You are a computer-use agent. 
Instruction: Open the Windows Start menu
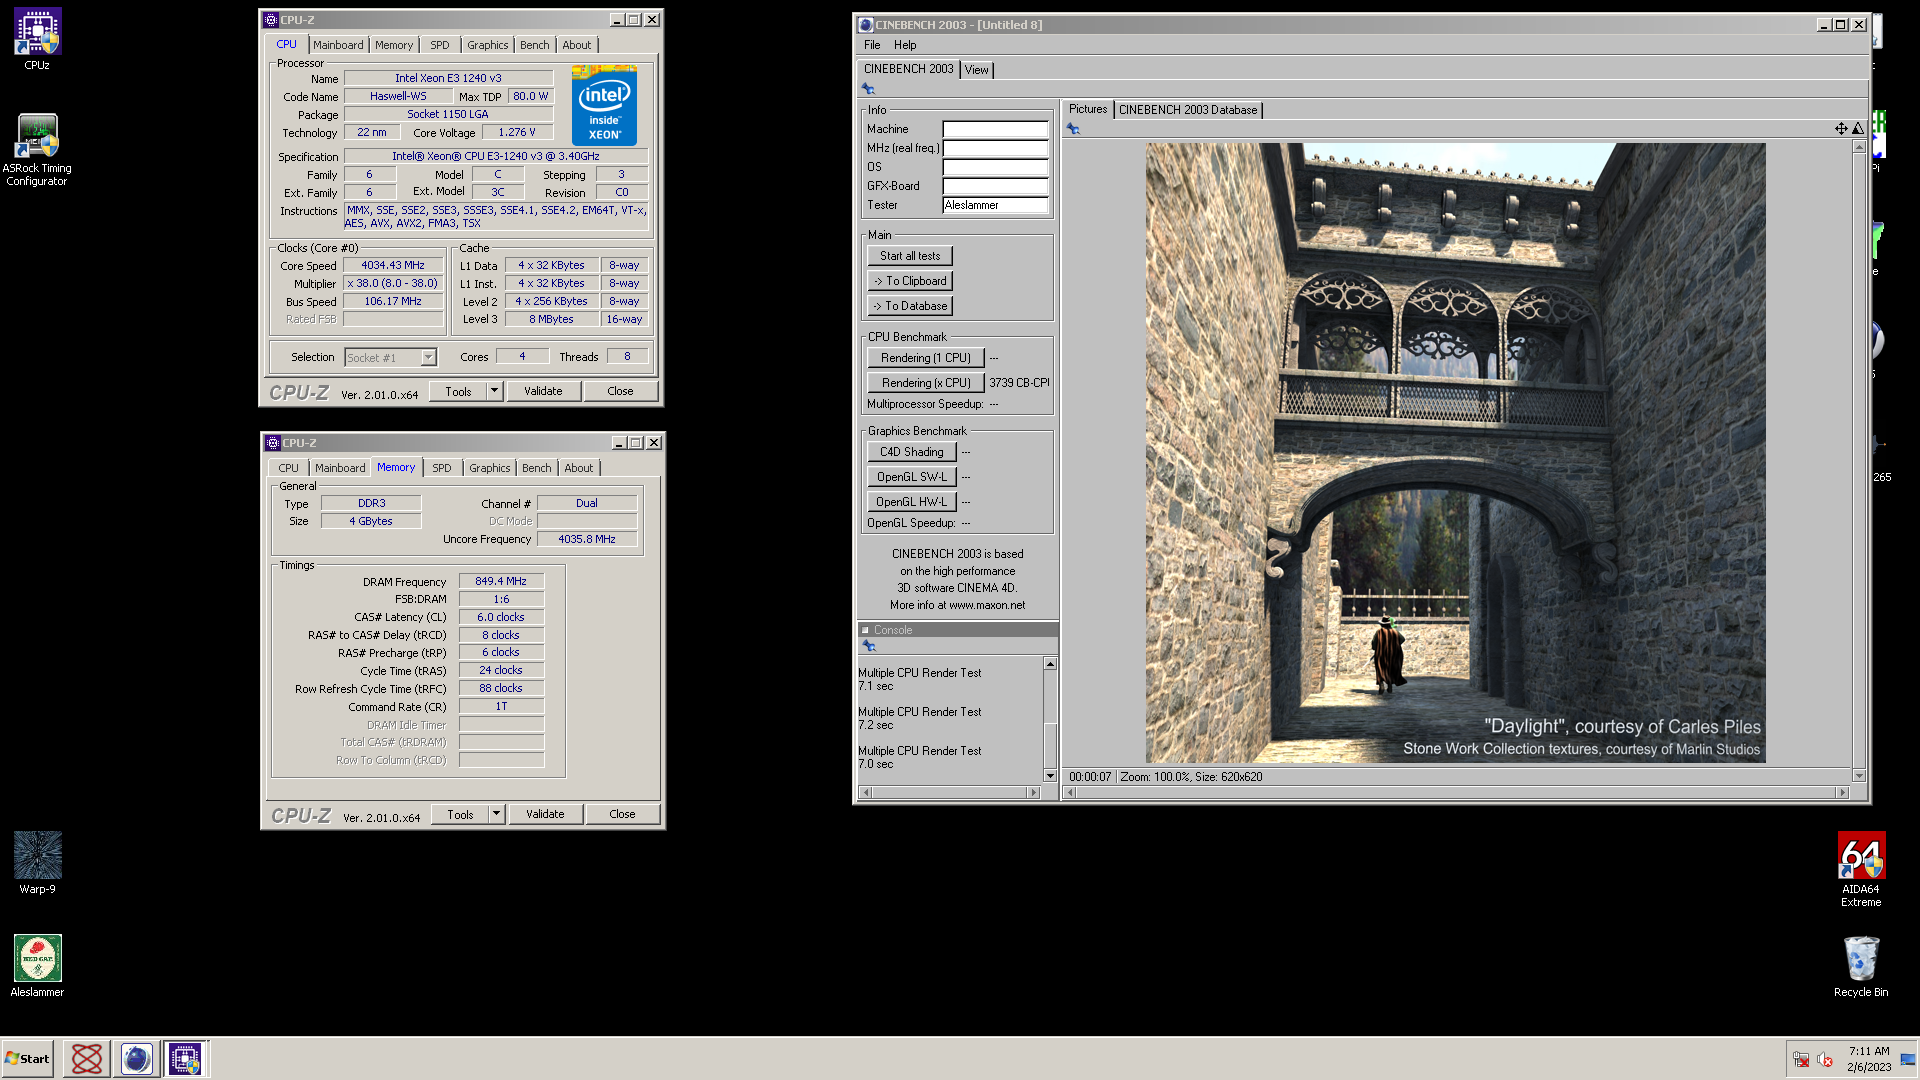point(27,1059)
